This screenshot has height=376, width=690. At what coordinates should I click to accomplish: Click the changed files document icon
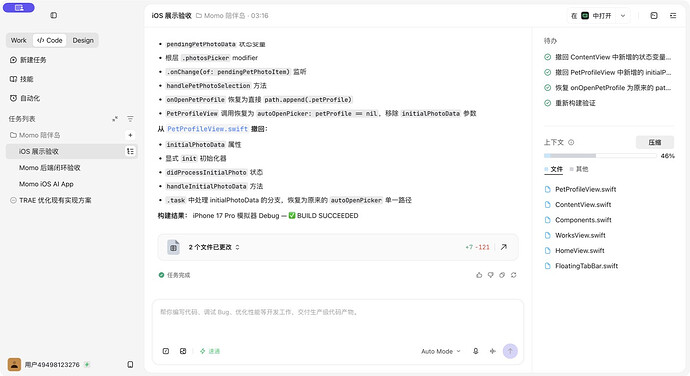pos(173,247)
